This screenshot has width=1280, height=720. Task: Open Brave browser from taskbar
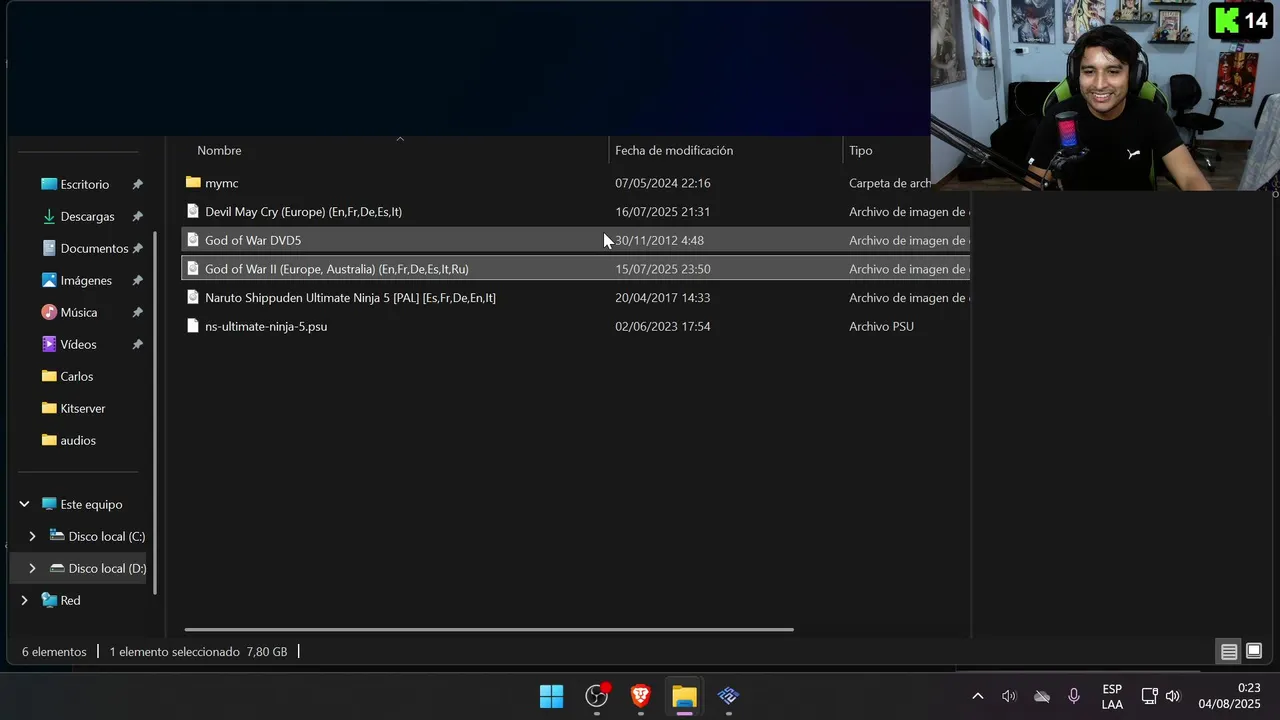[641, 696]
